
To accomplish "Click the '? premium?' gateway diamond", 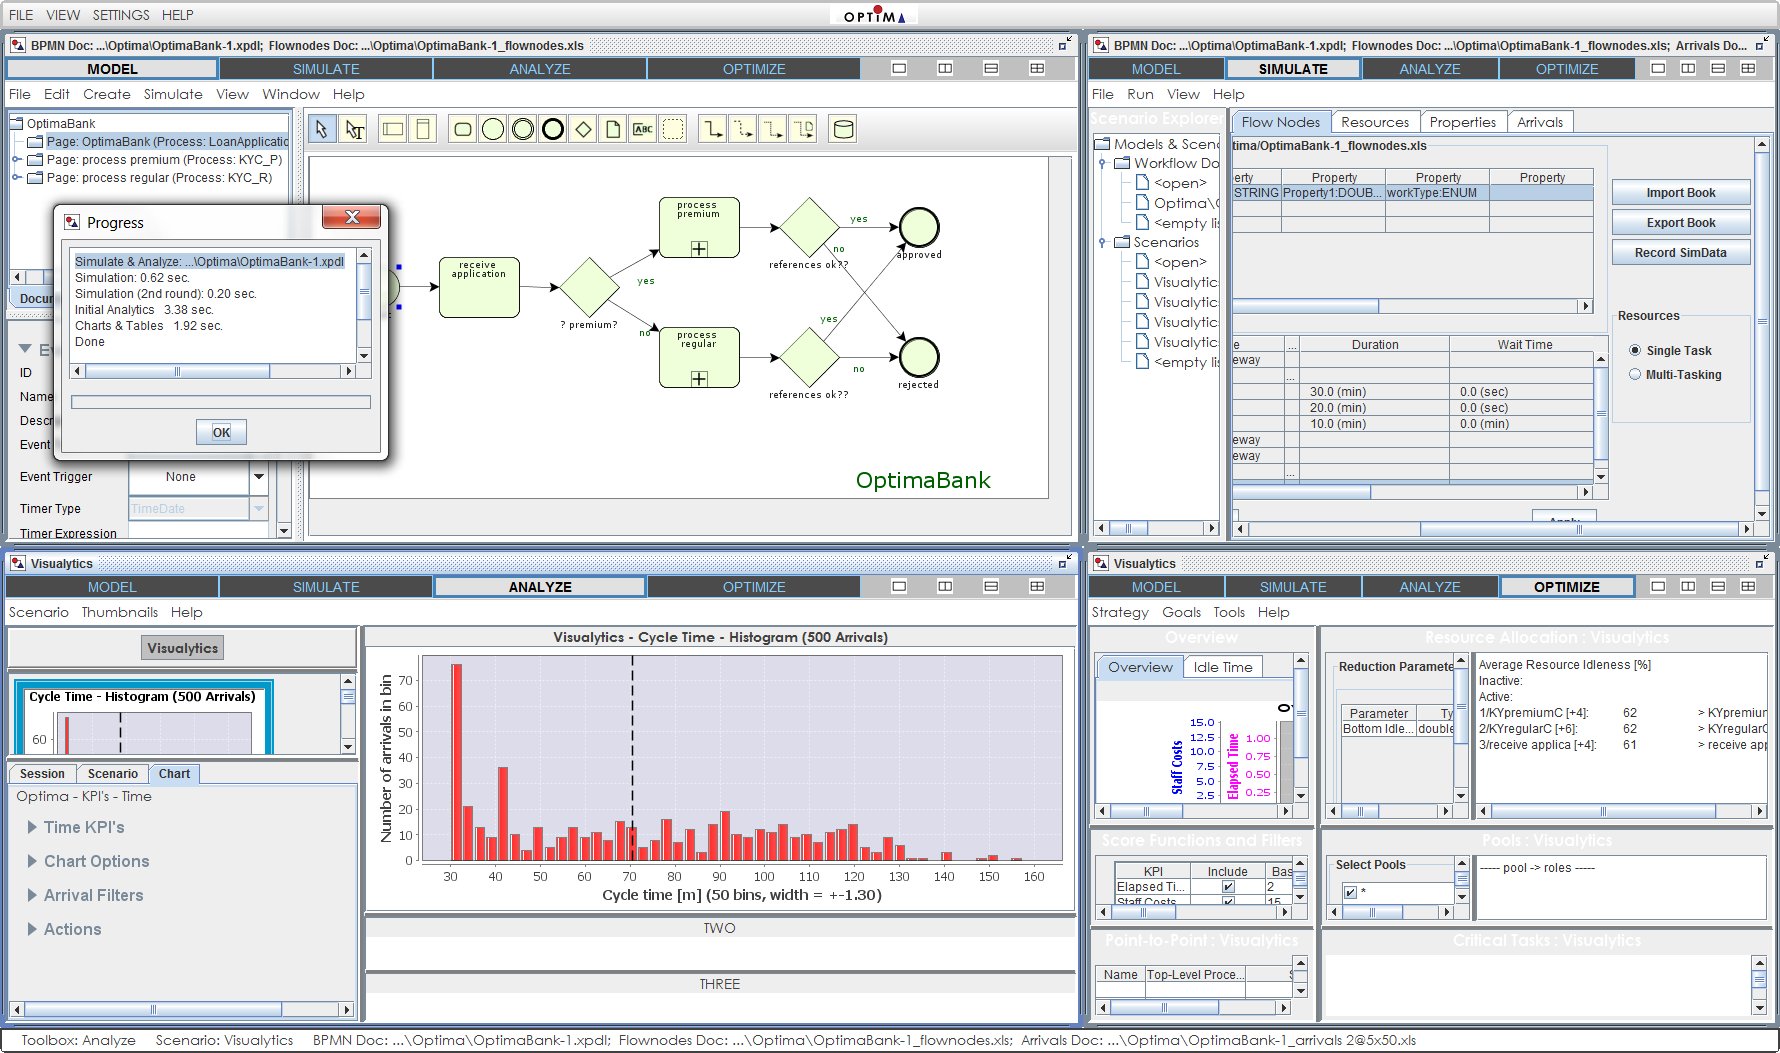I will 590,287.
